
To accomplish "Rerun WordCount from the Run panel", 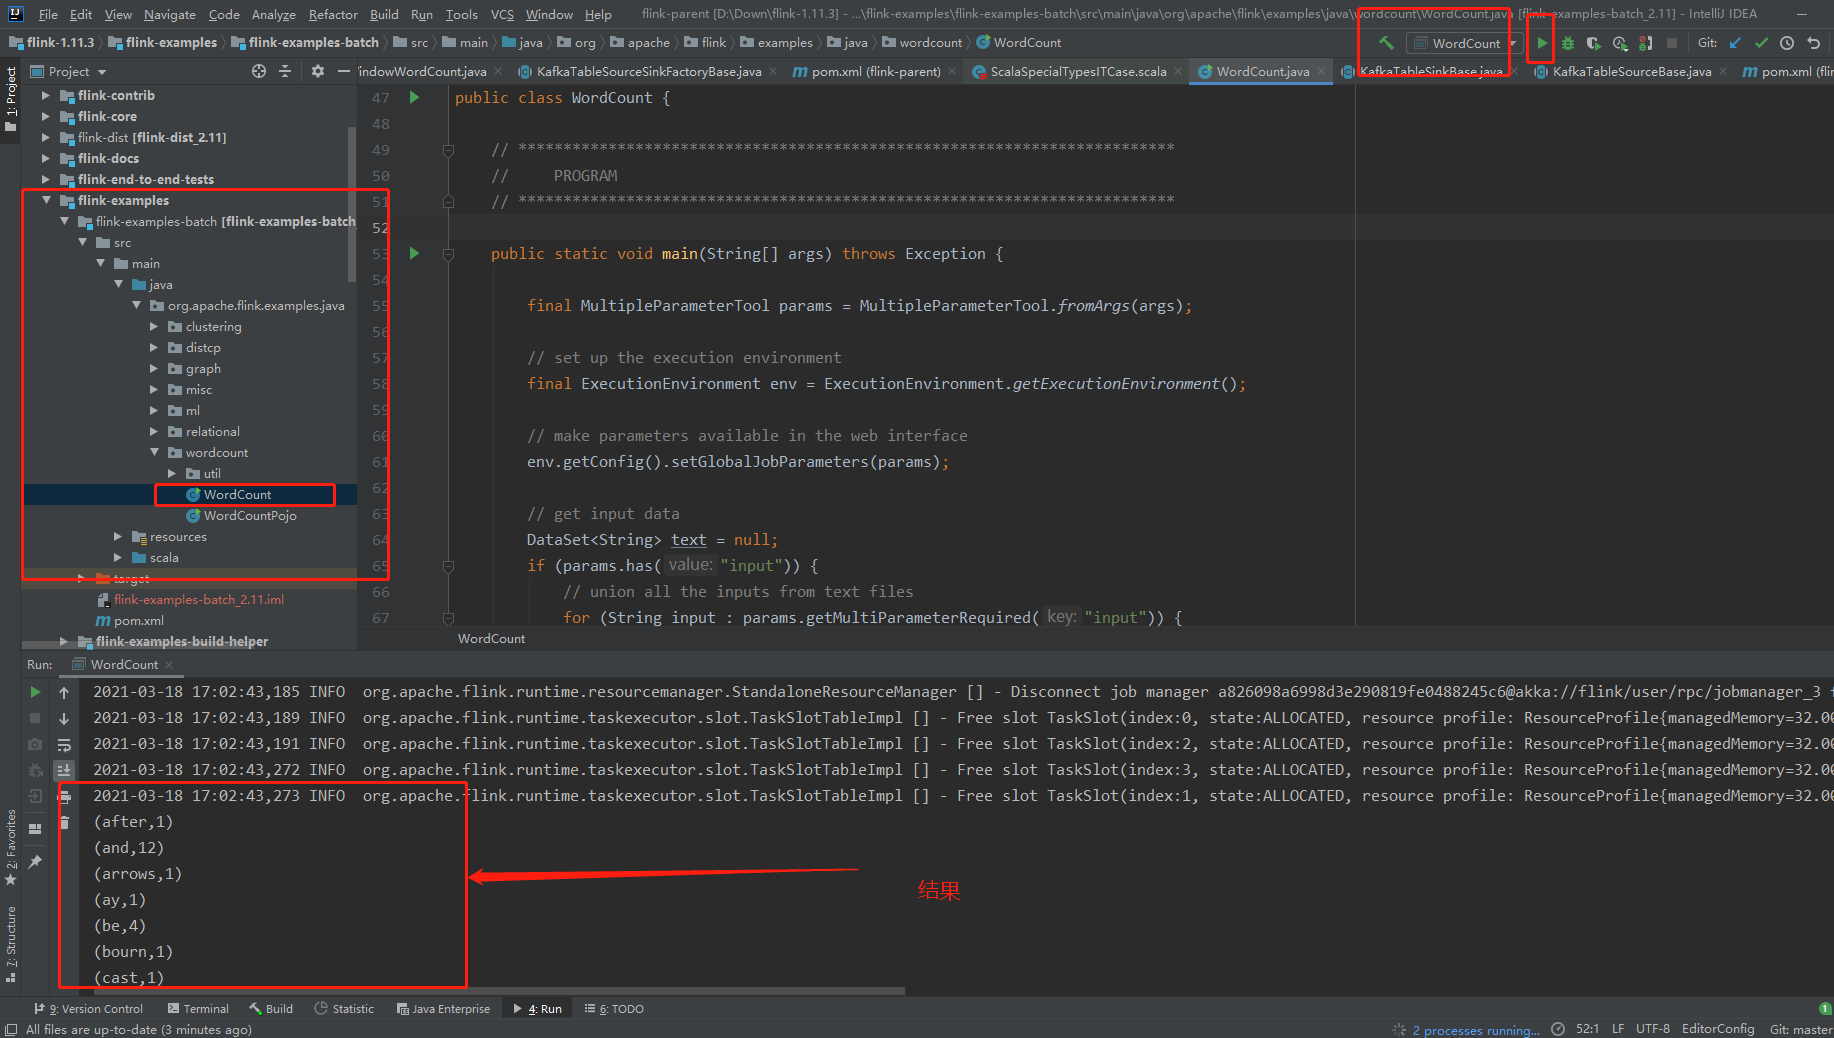I will coord(35,692).
